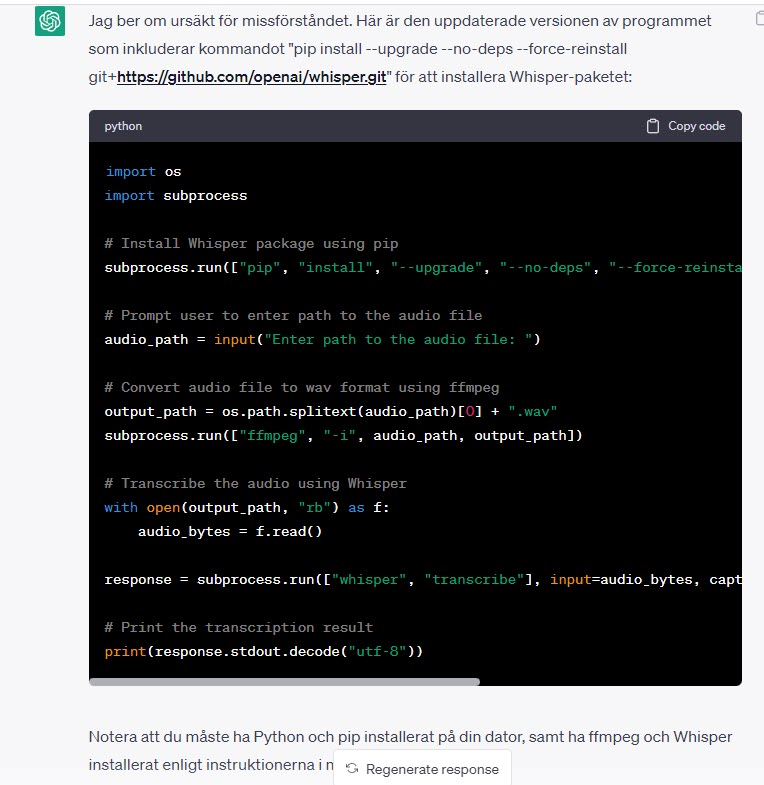Click the audio_path = input line
Screen dimensions: 764x785
click(x=322, y=339)
